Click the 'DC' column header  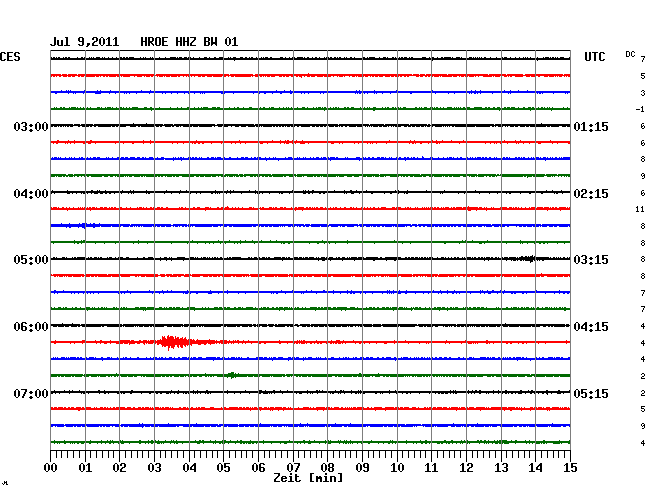point(630,54)
